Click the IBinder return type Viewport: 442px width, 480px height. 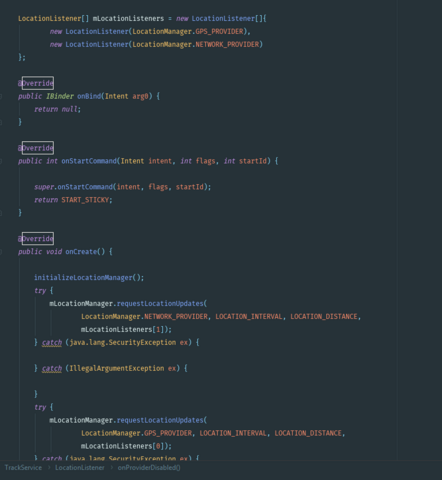coord(60,96)
